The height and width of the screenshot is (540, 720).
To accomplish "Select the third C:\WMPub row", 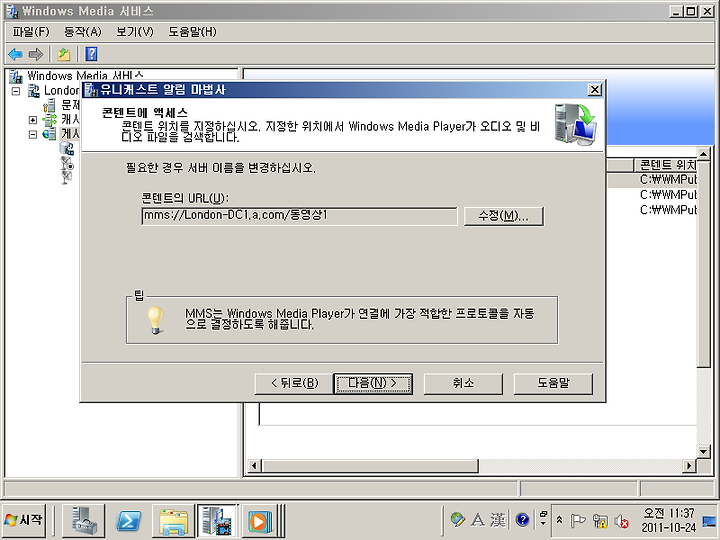I will [668, 210].
